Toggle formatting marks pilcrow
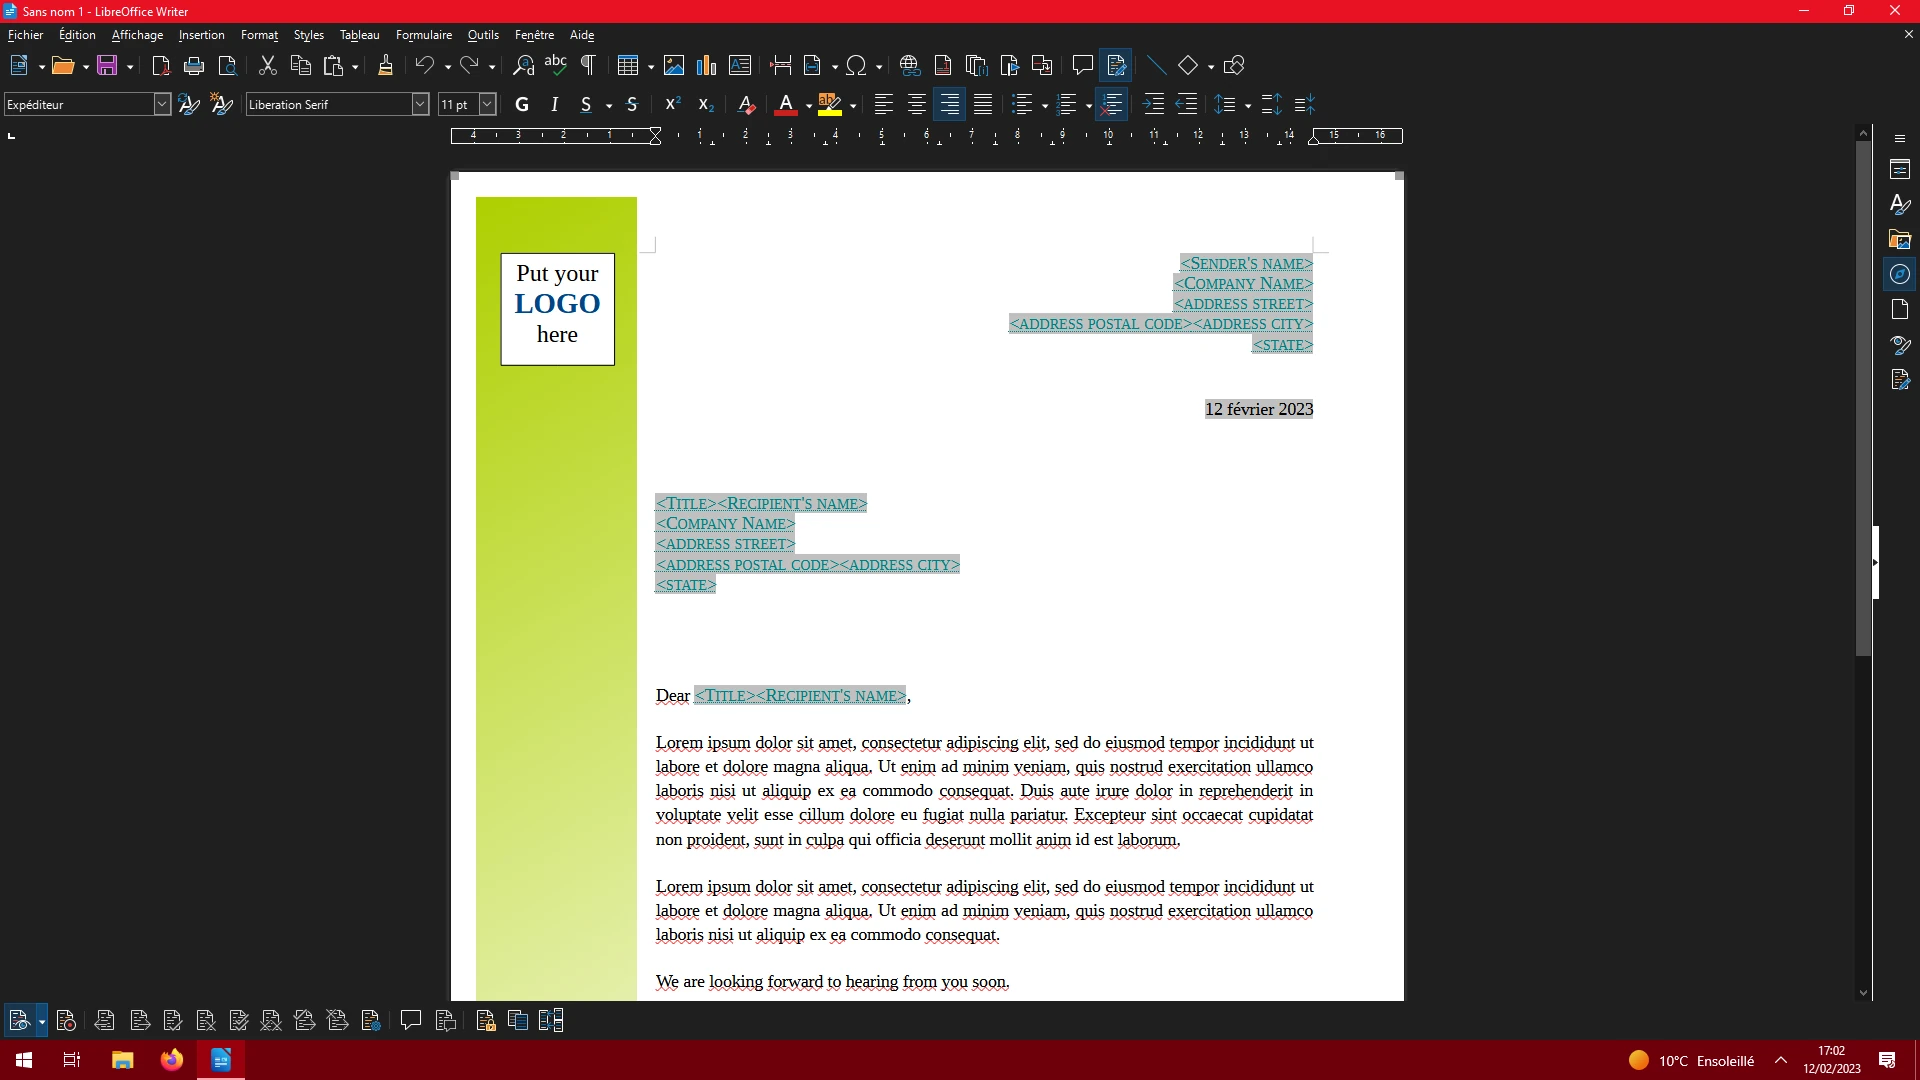This screenshot has height=1080, width=1920. coord(589,66)
